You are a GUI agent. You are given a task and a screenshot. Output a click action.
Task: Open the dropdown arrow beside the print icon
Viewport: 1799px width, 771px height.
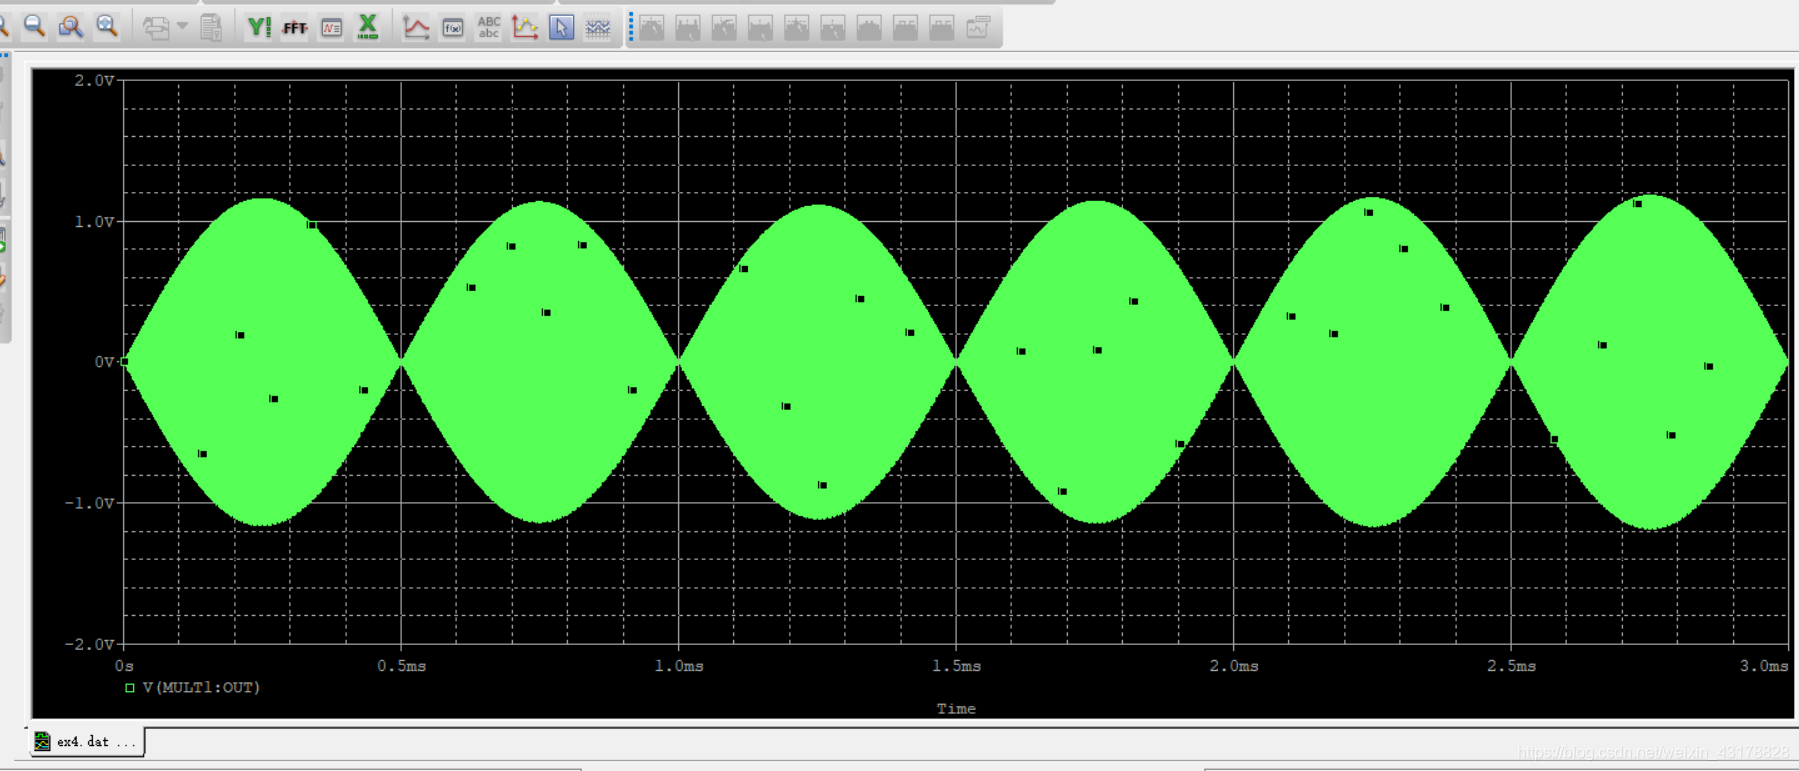[x=182, y=27]
